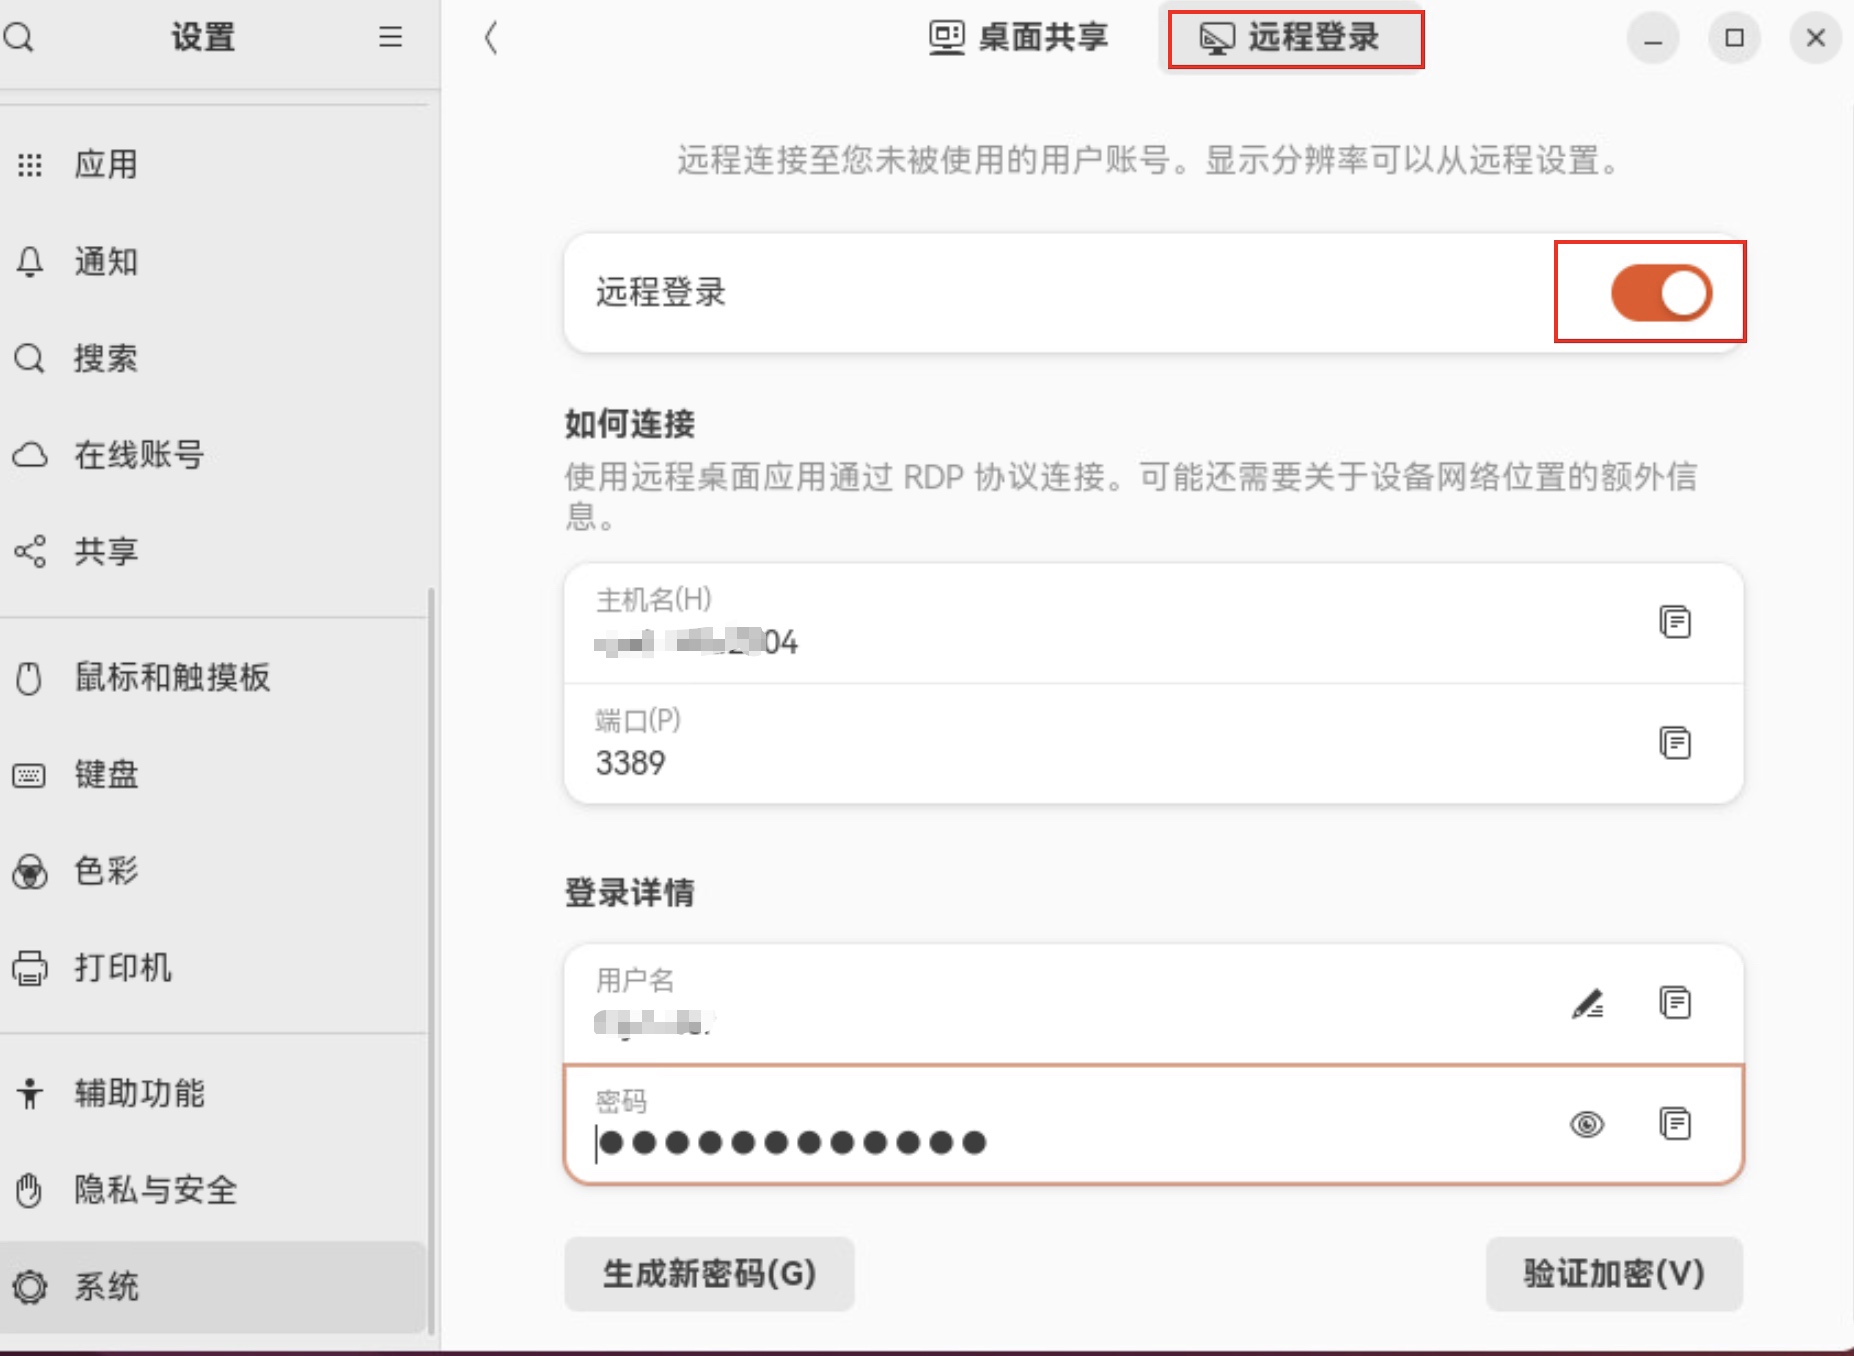Click the 验证加密 button

tap(1613, 1273)
